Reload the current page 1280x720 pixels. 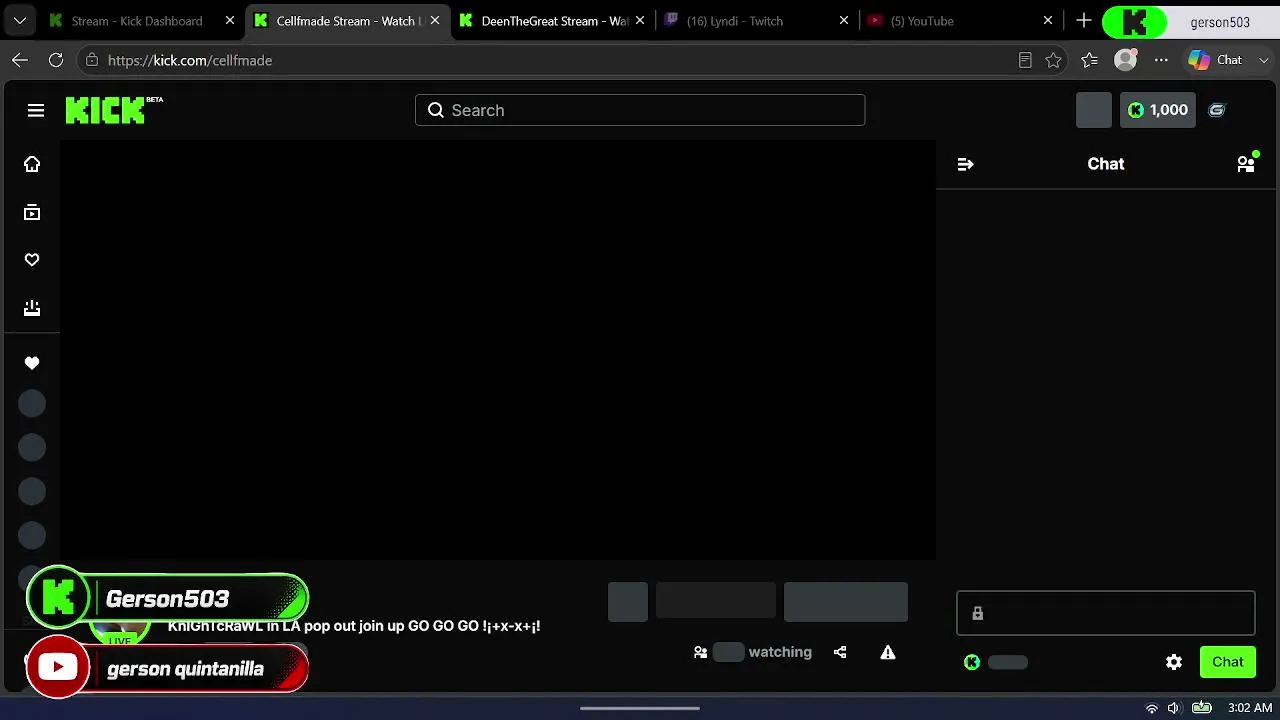(56, 60)
